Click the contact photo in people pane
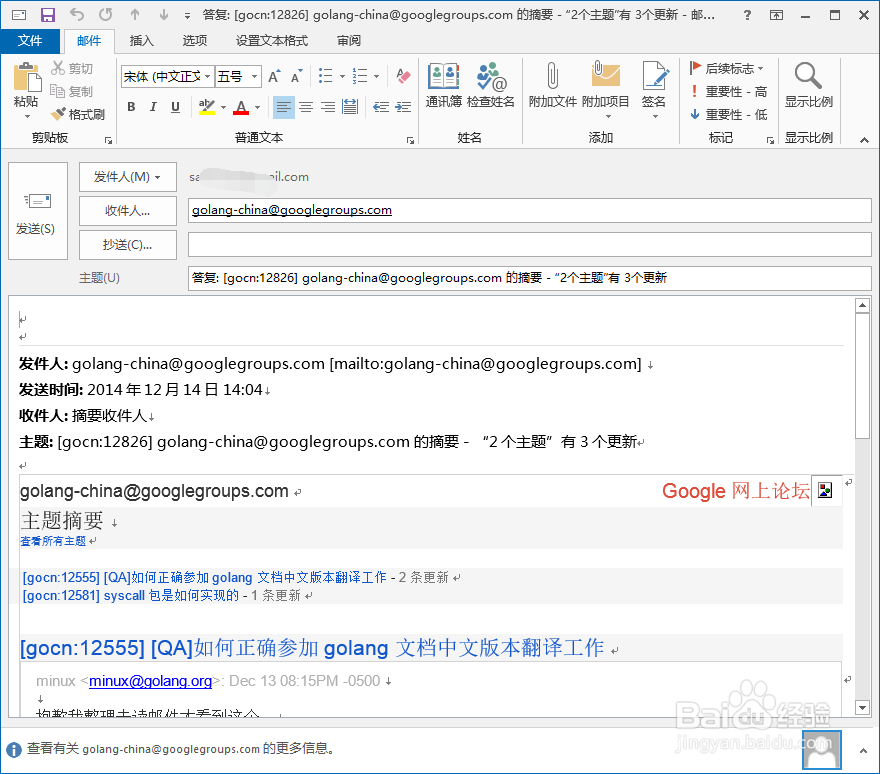This screenshot has height=774, width=880. pos(822,750)
